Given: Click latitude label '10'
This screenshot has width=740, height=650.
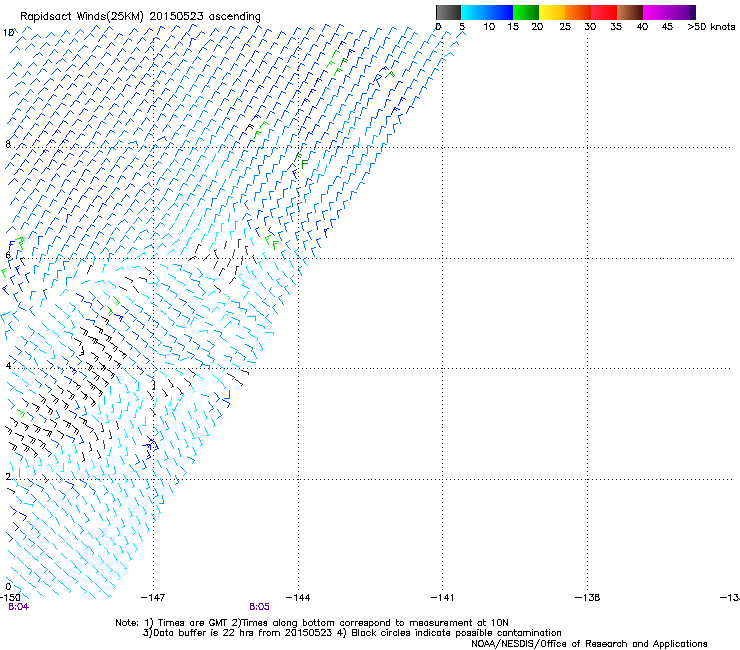Looking at the screenshot, I should pyautogui.click(x=8, y=33).
